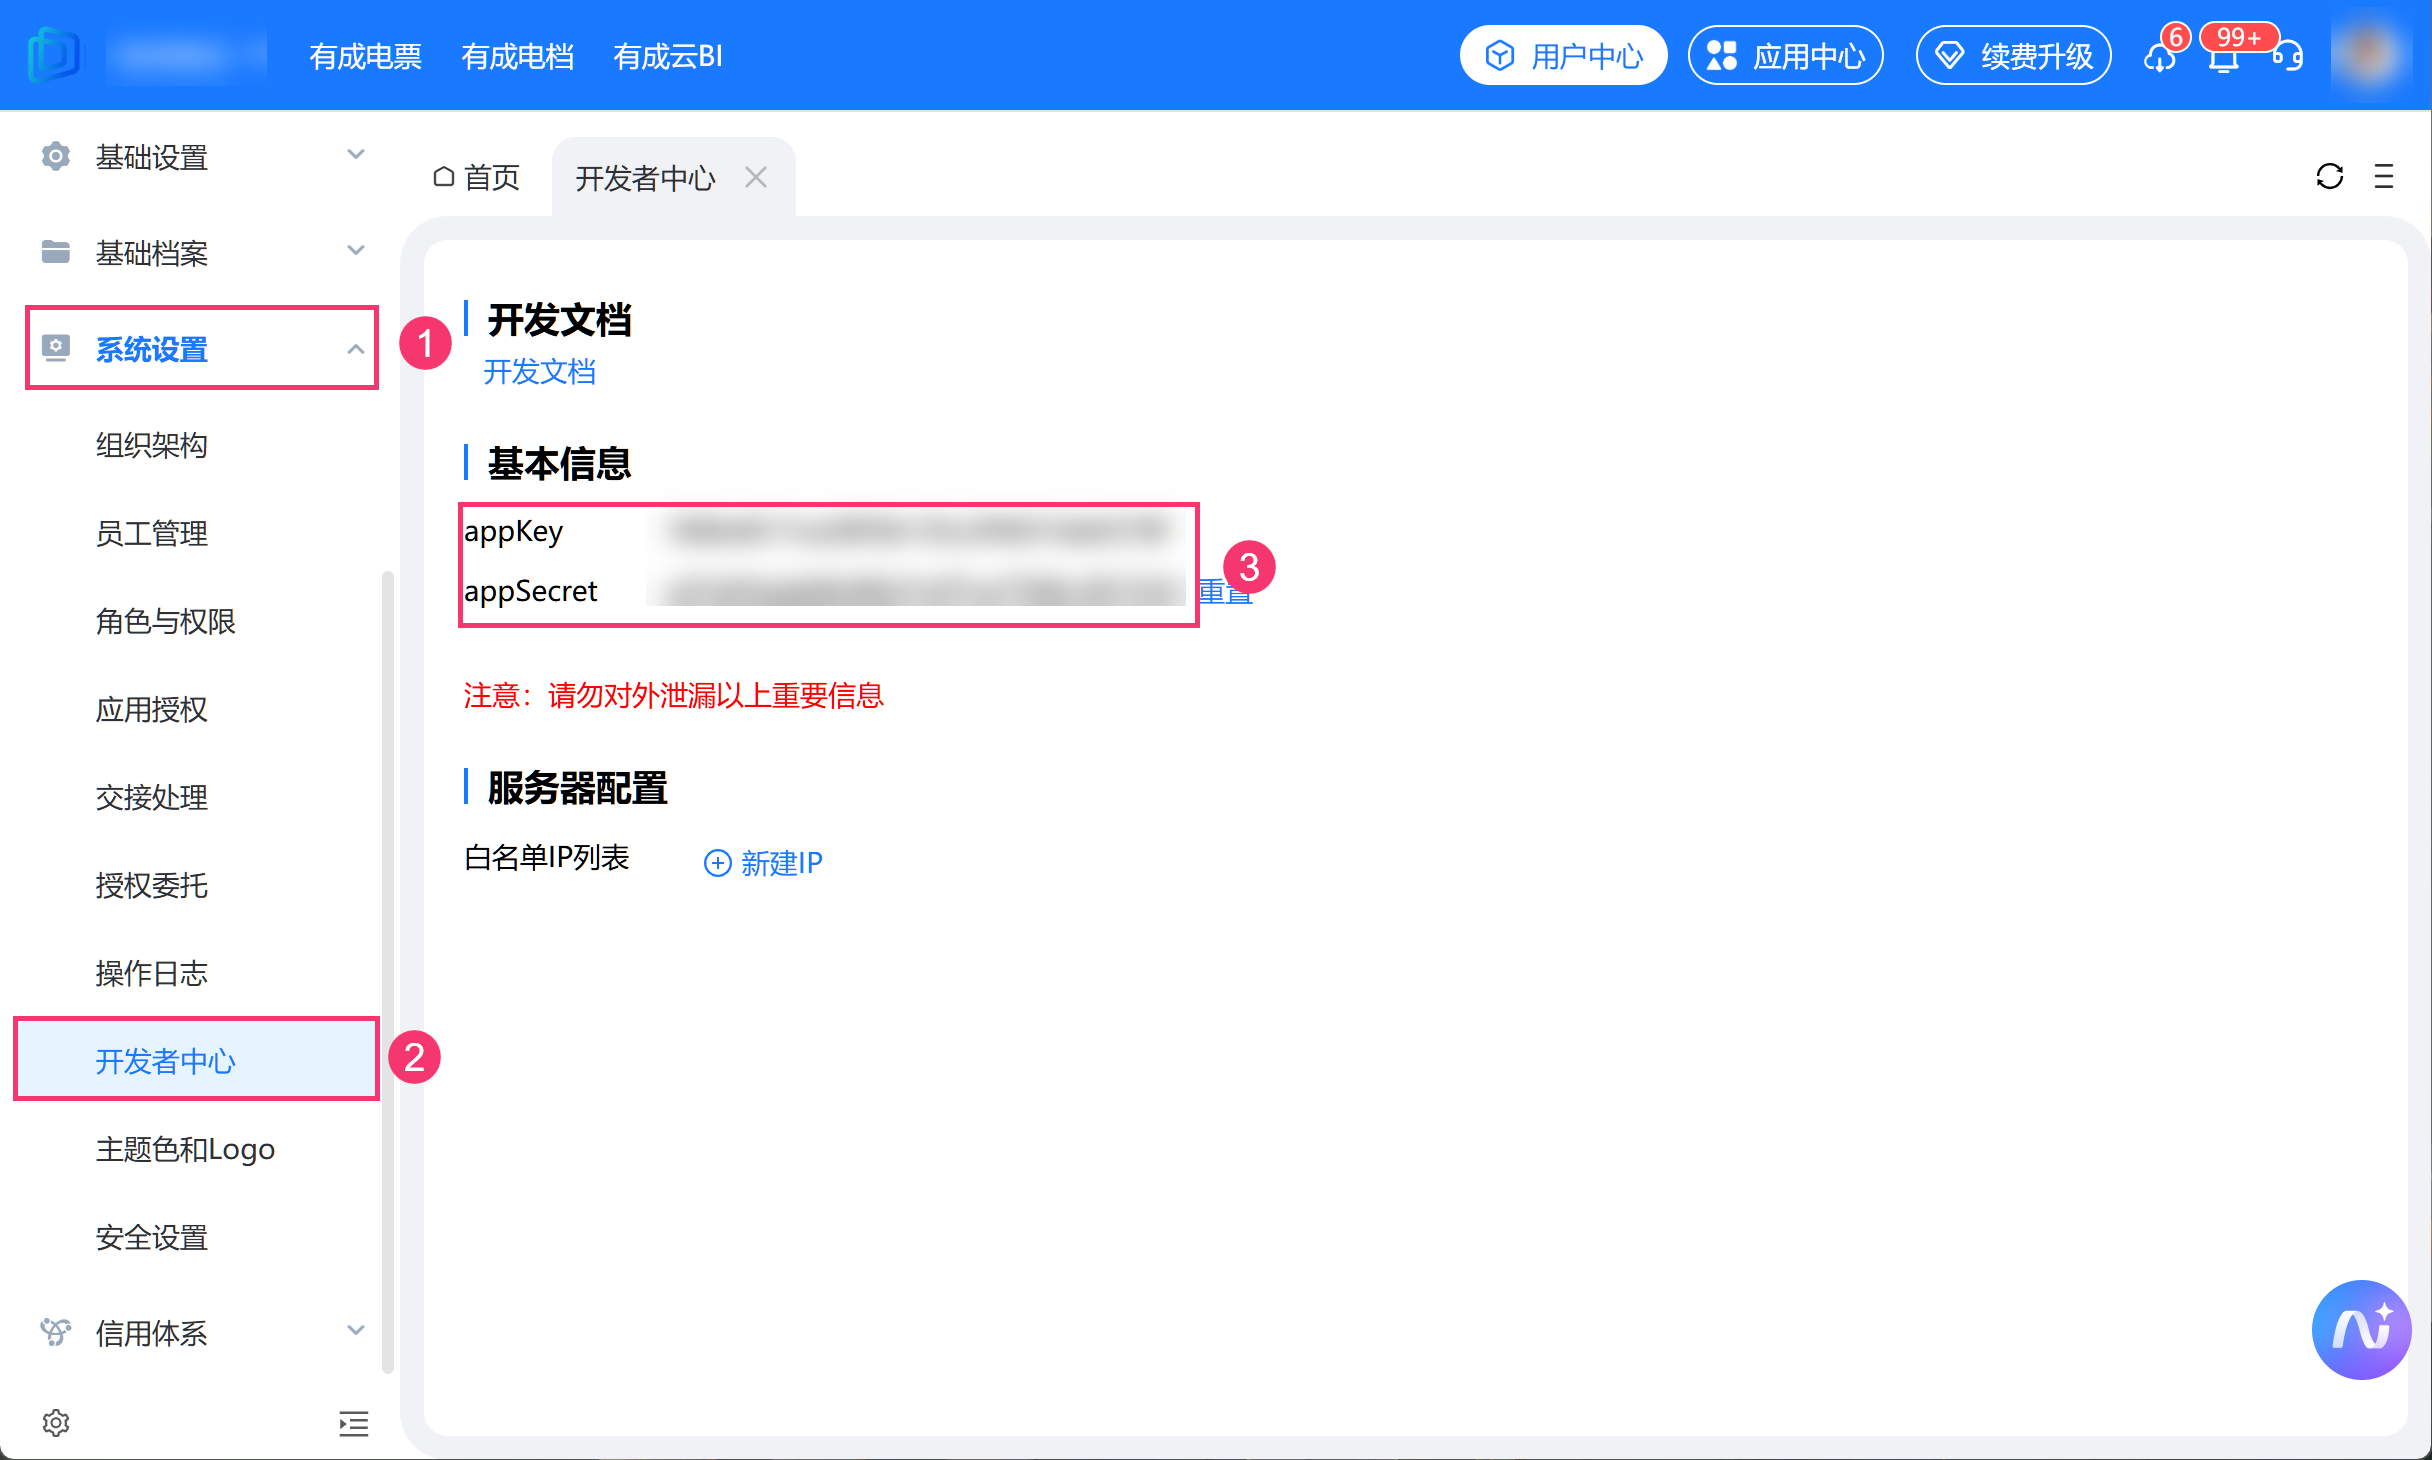
Task: Open the tab list menu icon
Action: (x=2384, y=177)
